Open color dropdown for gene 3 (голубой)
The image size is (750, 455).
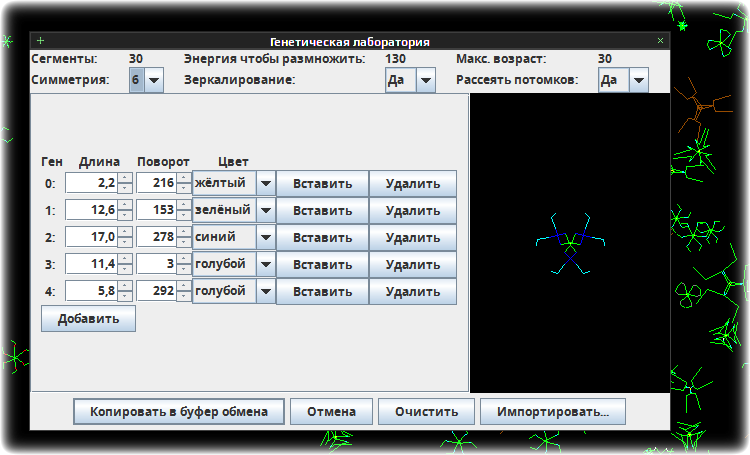(234, 264)
